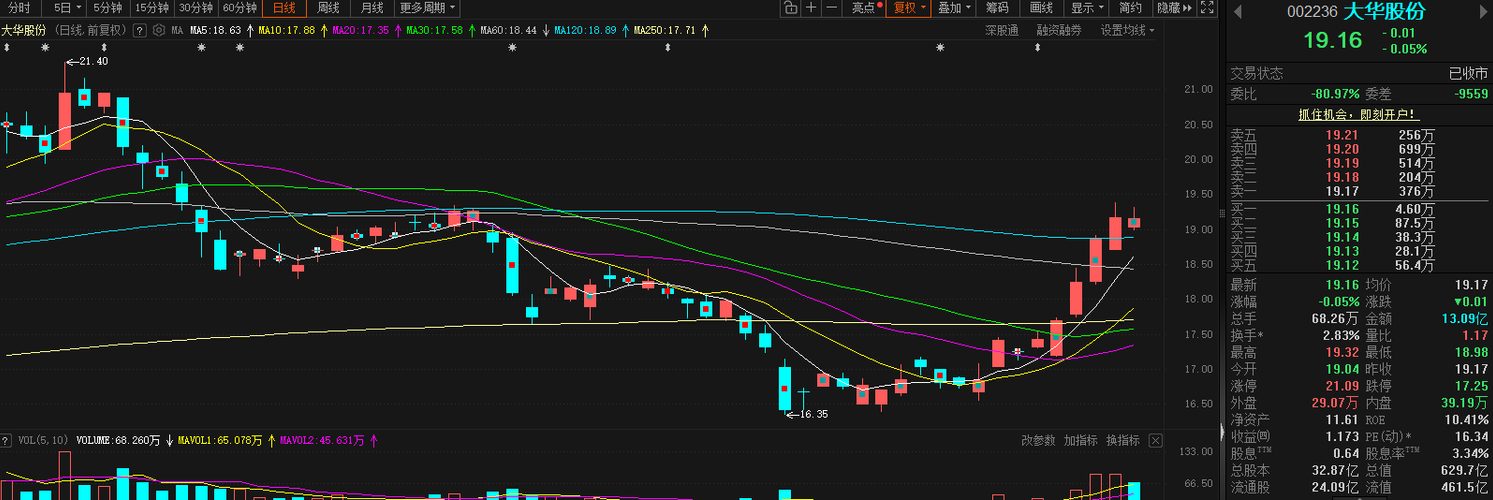Switch to 分时 intraday tab
The image size is (1493, 500).
(x=19, y=8)
